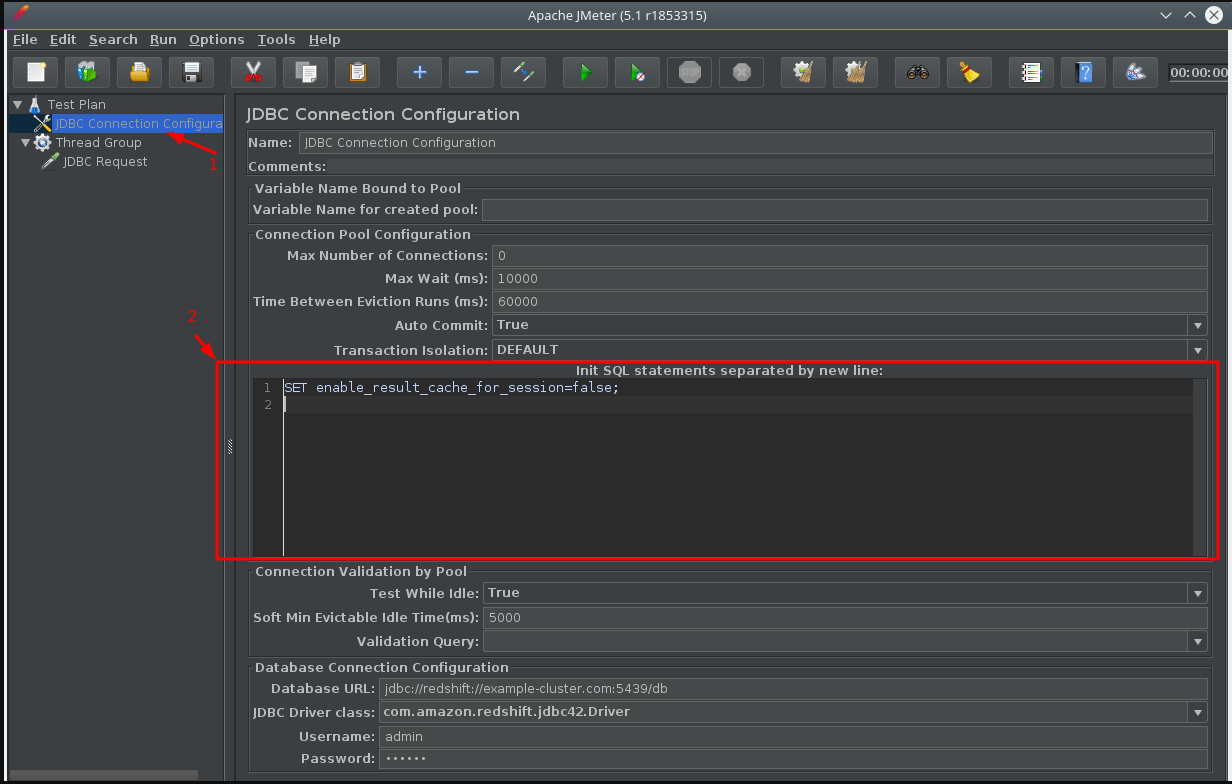Click the Paste clipboard icon
Image resolution: width=1232 pixels, height=784 pixels.
pyautogui.click(x=357, y=72)
